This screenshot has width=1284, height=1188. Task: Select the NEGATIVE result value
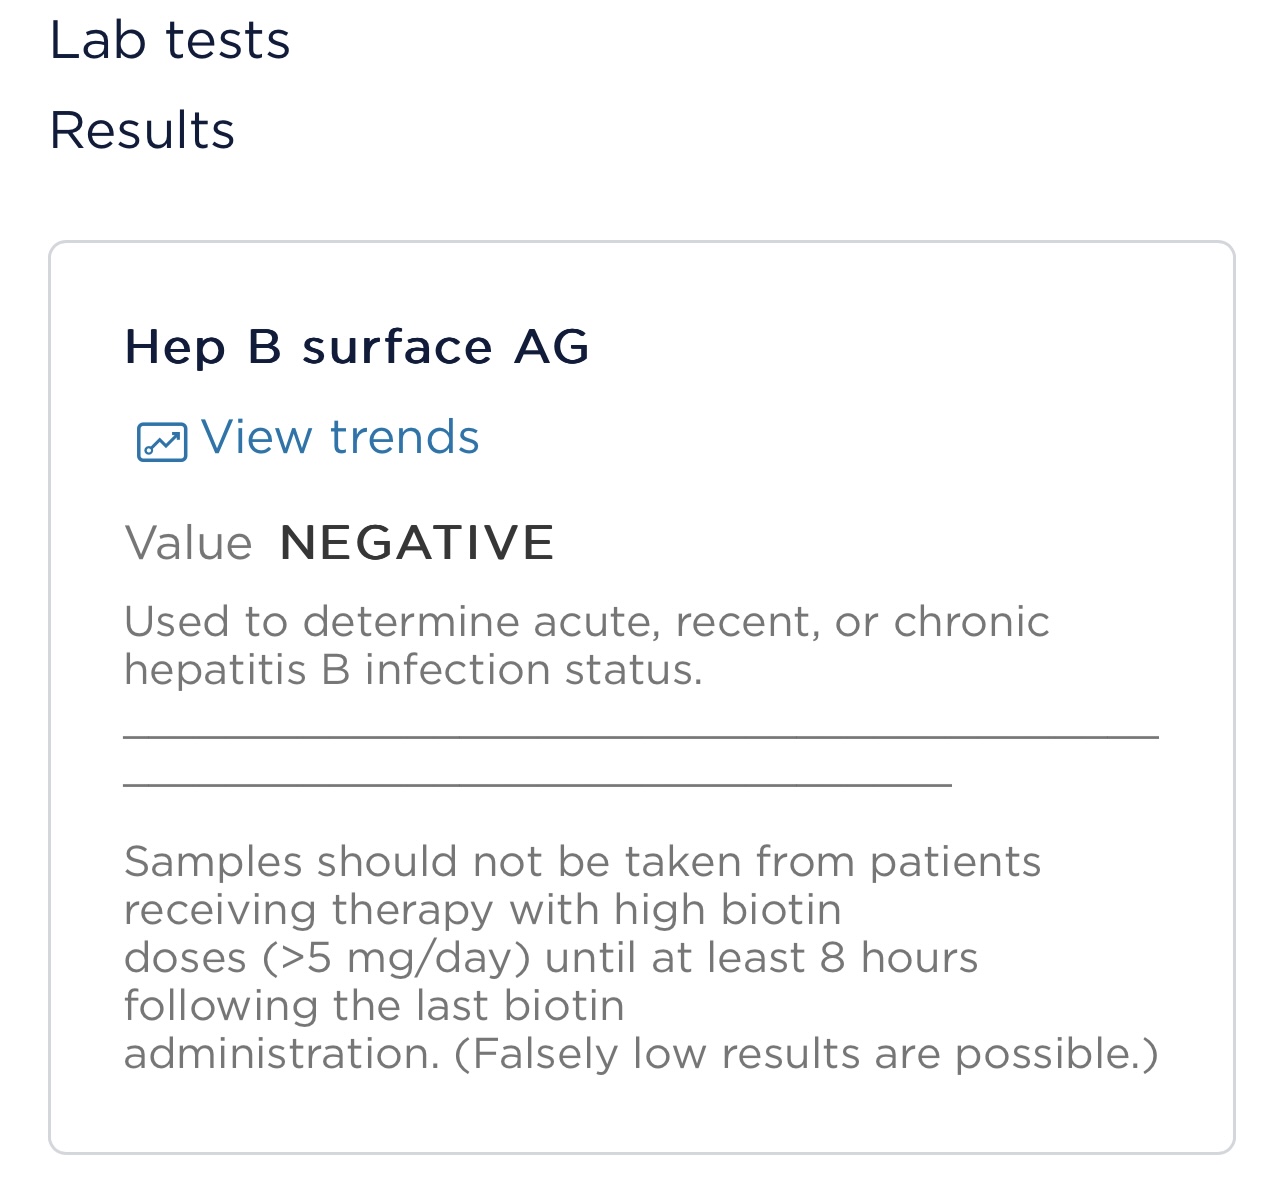click(x=417, y=543)
